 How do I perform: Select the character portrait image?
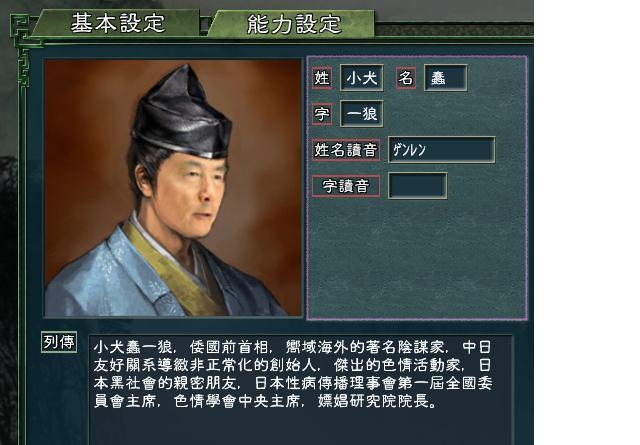tap(173, 188)
